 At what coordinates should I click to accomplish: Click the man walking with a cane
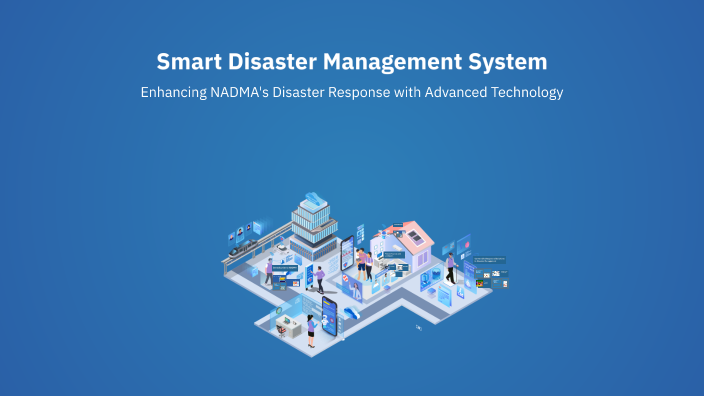click(451, 268)
